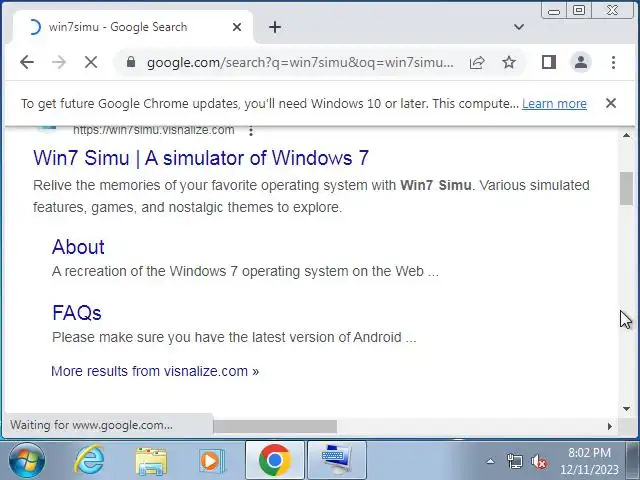This screenshot has height=480, width=640.
Task: Click the vertical scrollbar up arrow
Action: point(626,135)
